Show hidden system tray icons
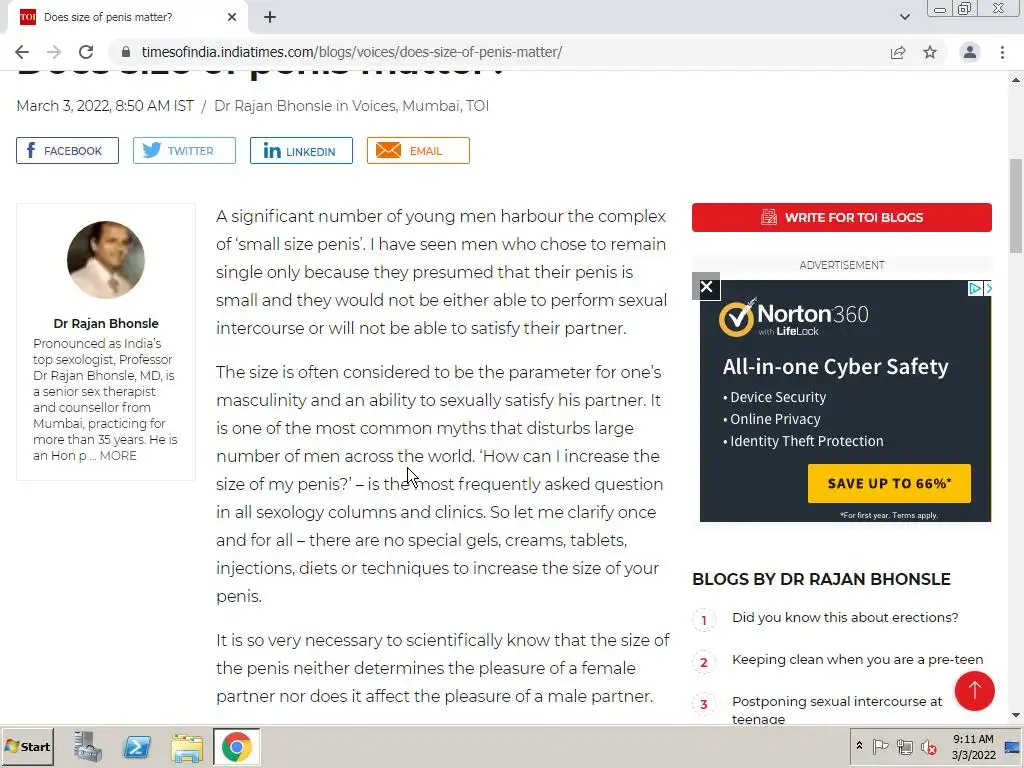 point(859,746)
